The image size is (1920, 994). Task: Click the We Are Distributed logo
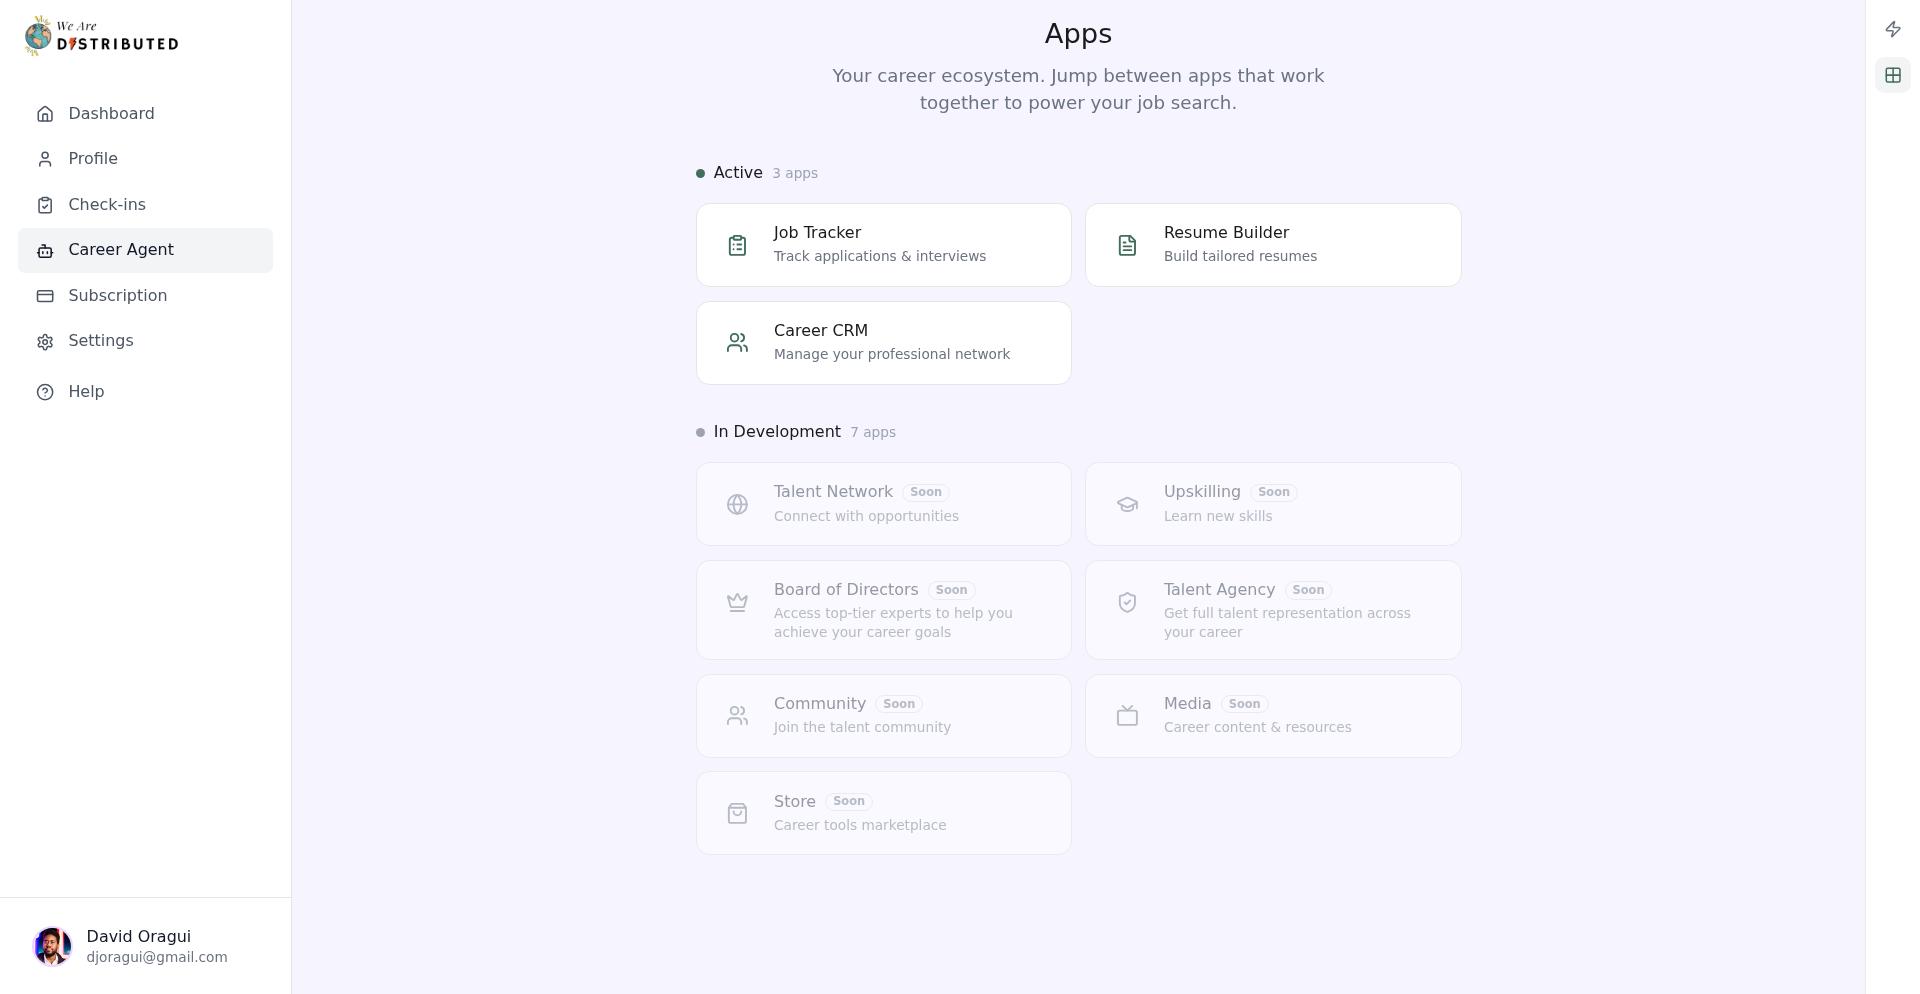click(100, 35)
